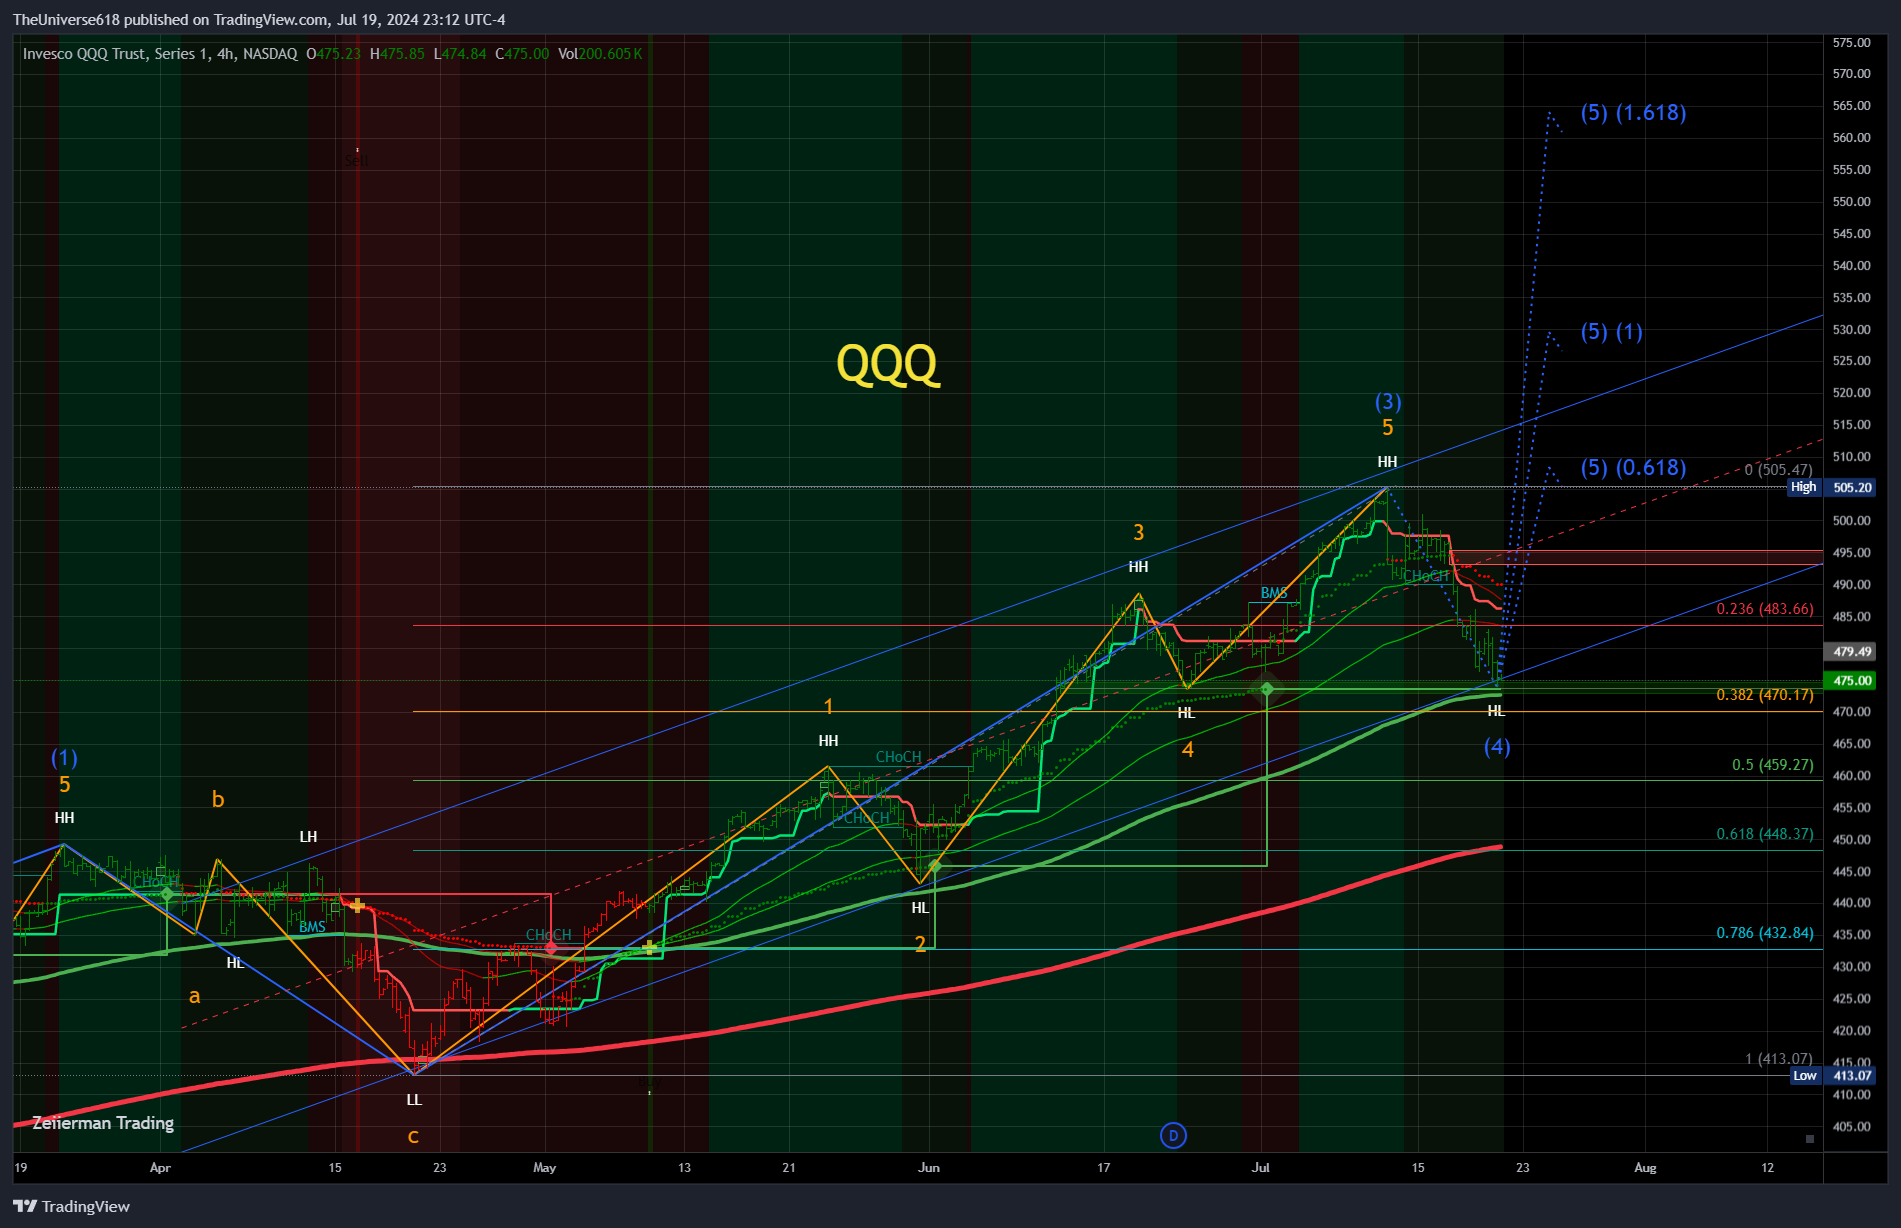Viewport: 1901px width, 1228px height.
Task: Click the May label on time axis
Action: point(544,1168)
